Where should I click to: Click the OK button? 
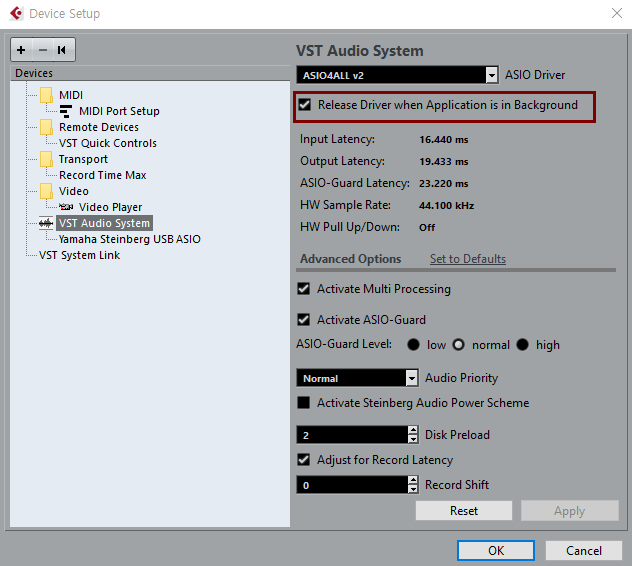pos(496,551)
